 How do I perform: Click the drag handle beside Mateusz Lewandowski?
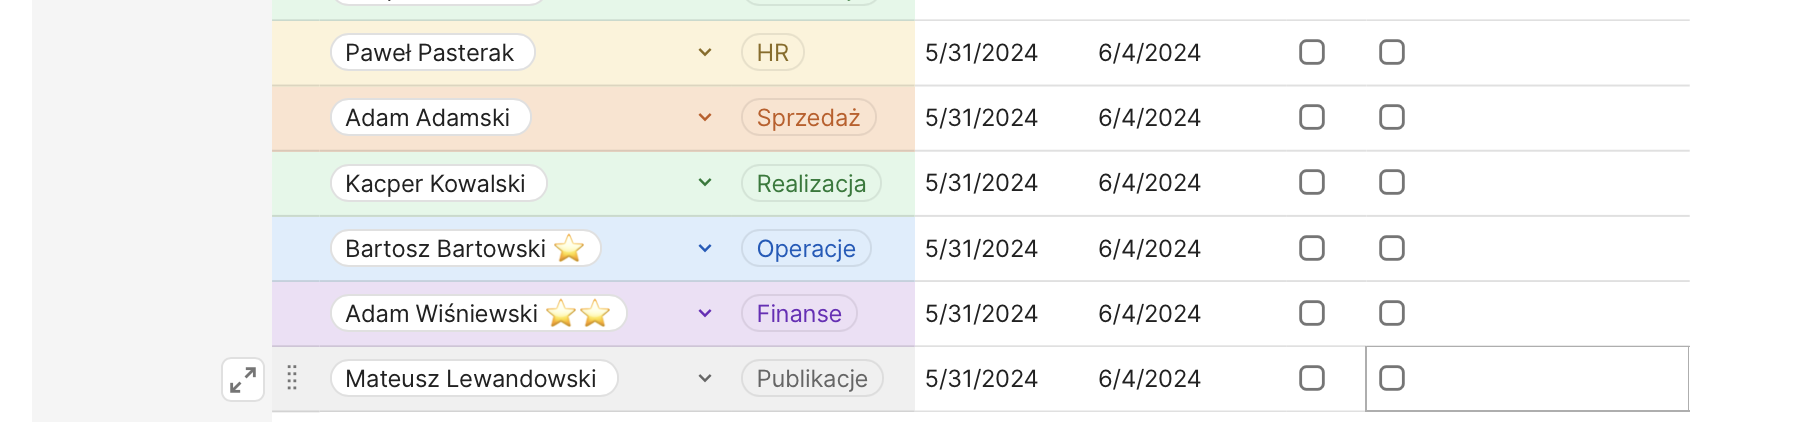(292, 378)
